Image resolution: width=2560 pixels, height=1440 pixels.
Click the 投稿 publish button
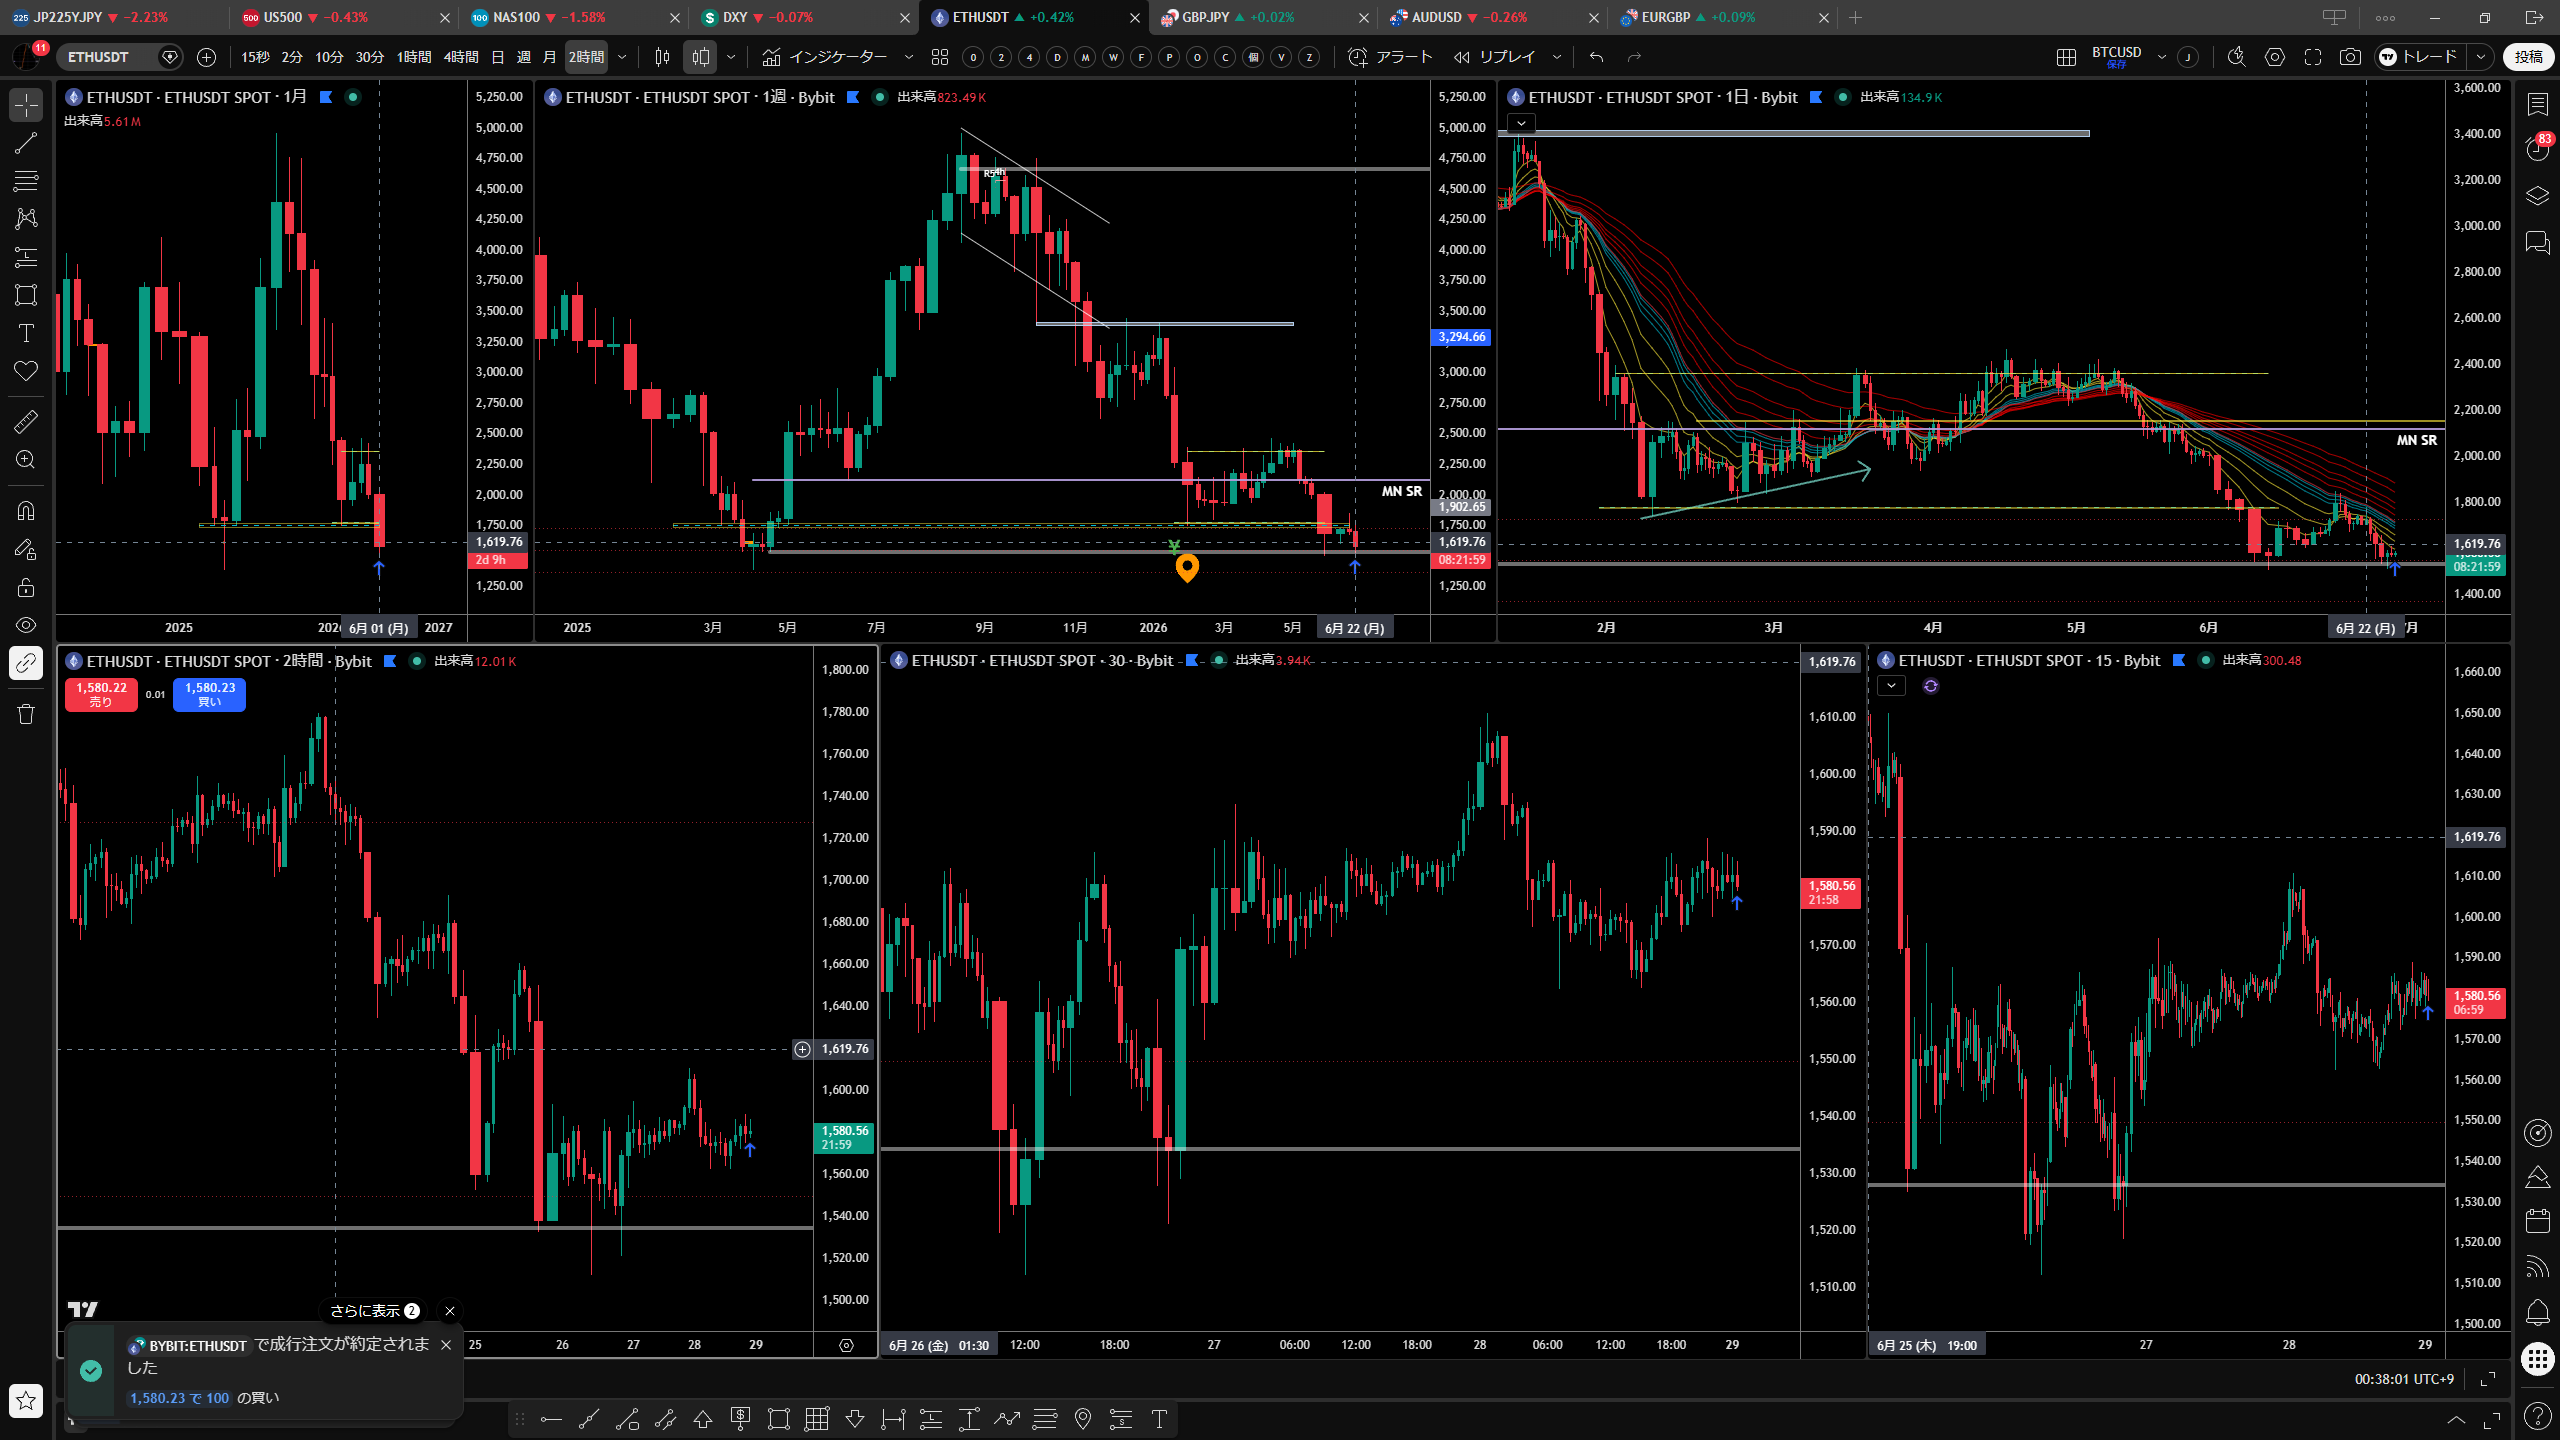coord(2528,57)
